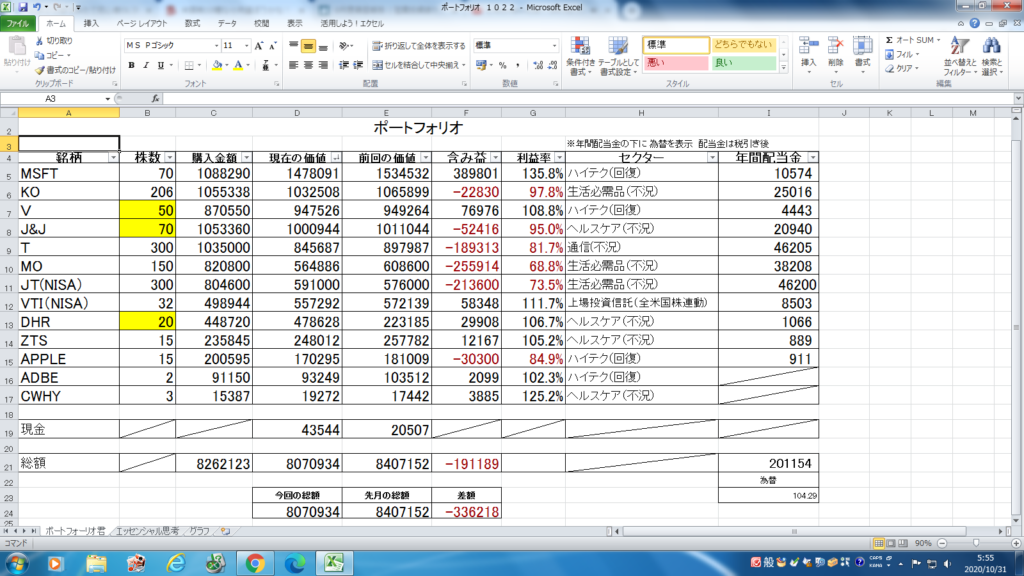Toggle bold formatting
Image resolution: width=1024 pixels, height=576 pixels.
(x=131, y=65)
